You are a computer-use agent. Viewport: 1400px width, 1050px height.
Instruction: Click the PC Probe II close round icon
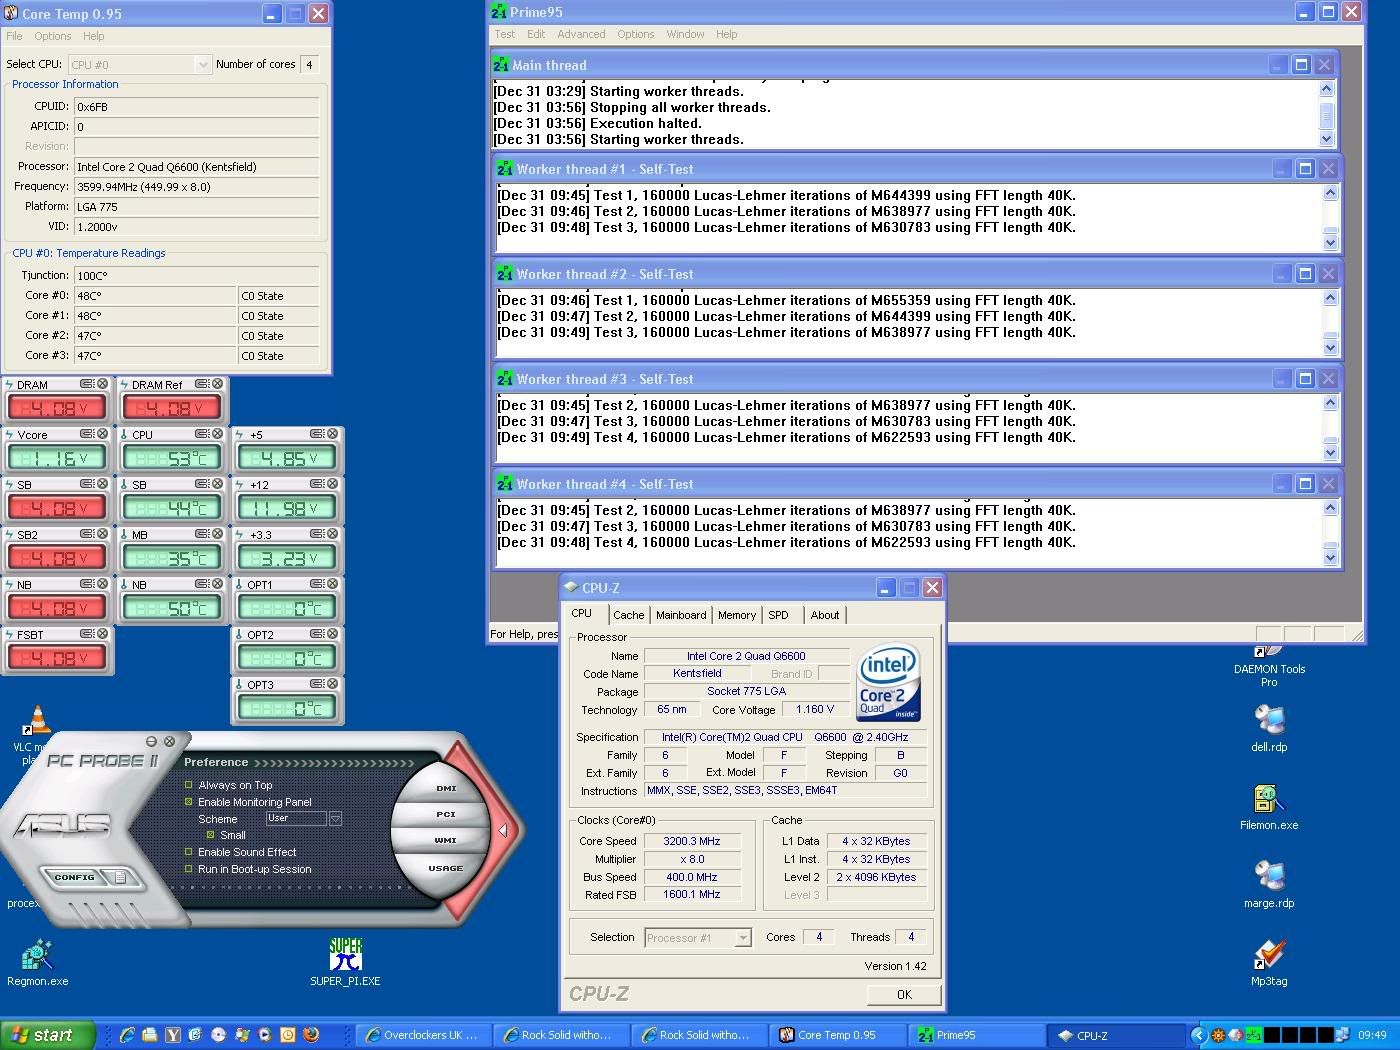[169, 741]
